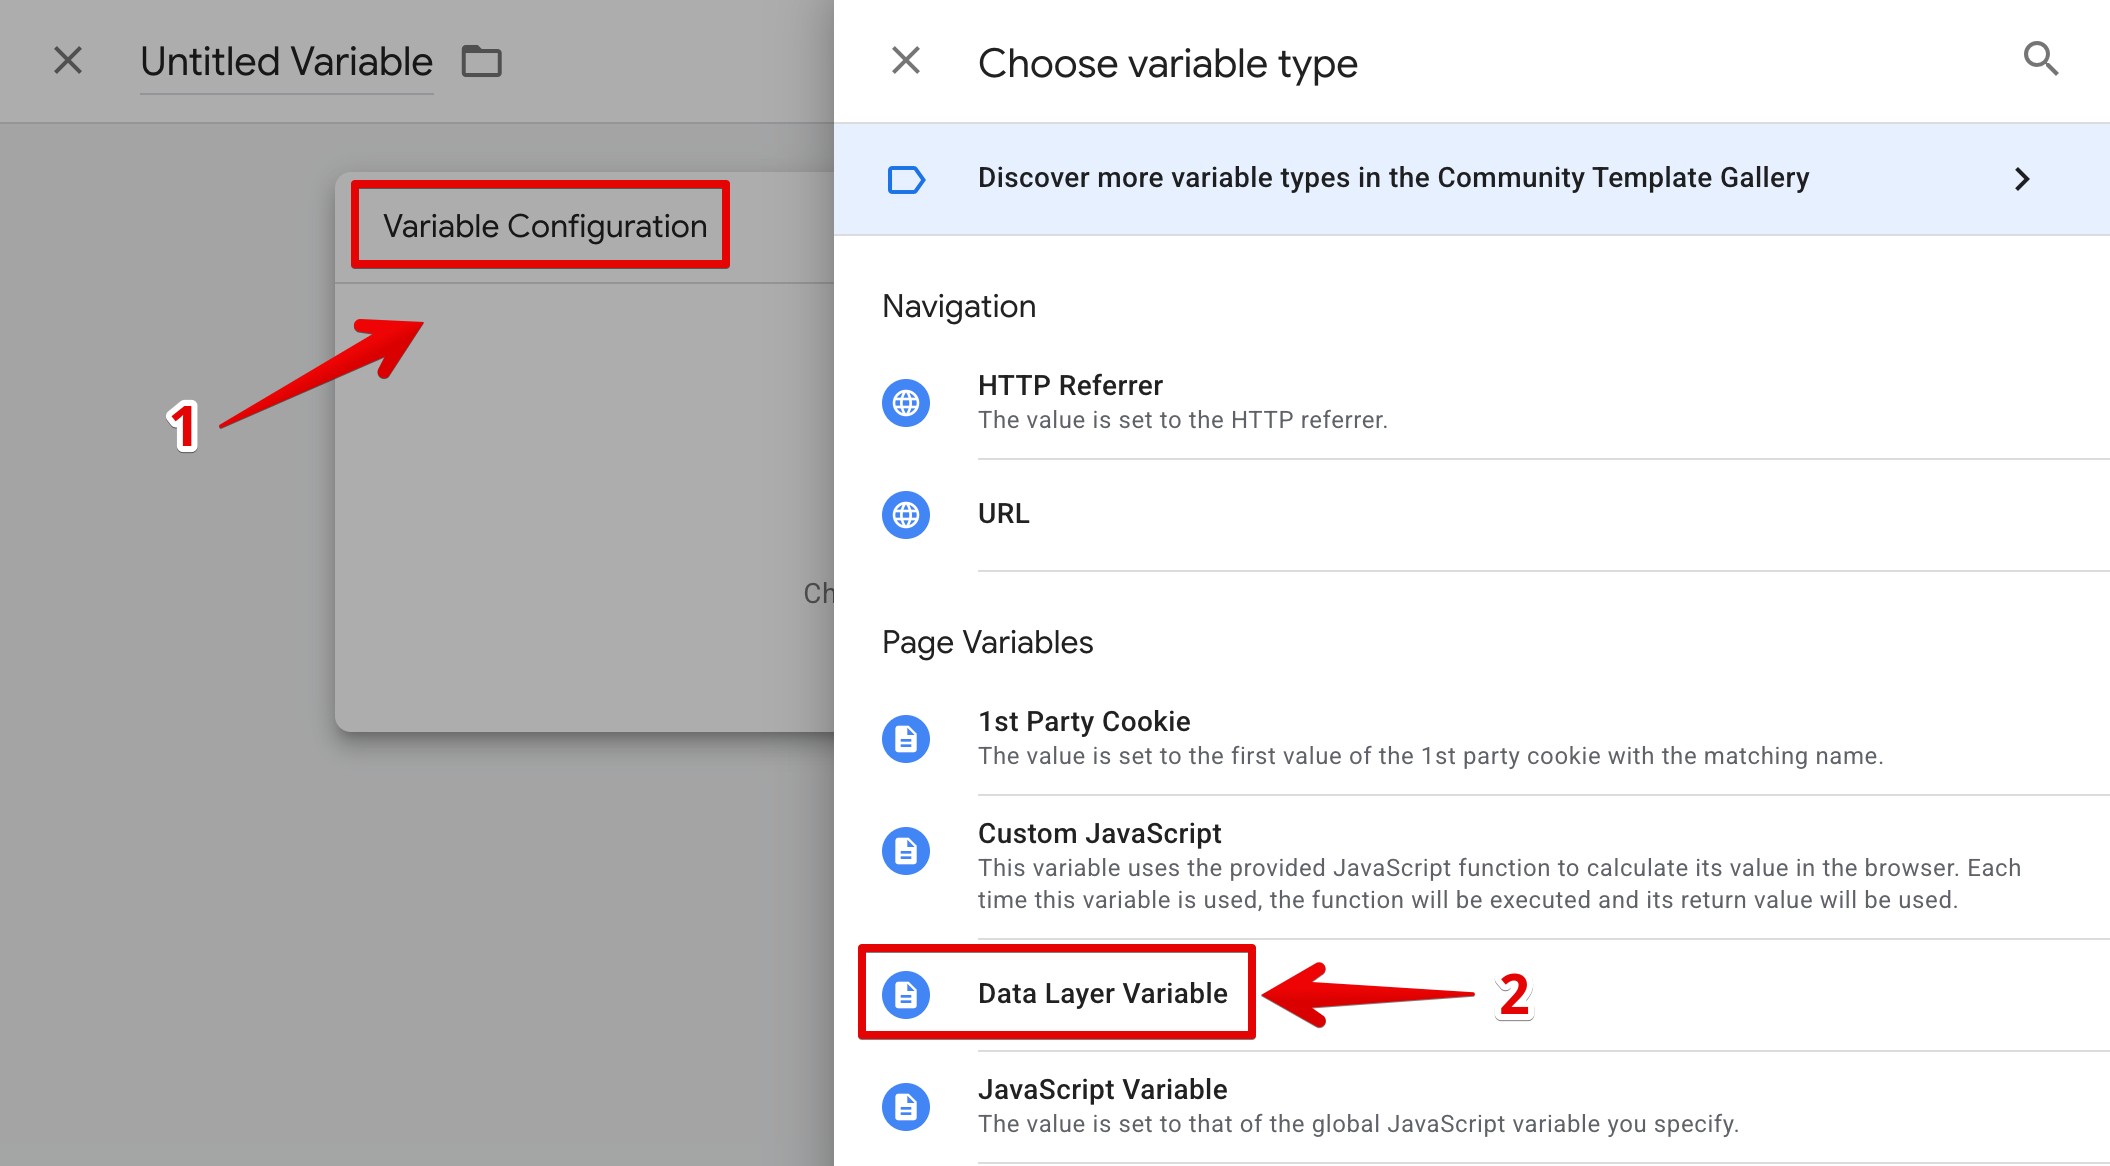Click the HTTP Referrer globe icon
Screen dimensions: 2110x1166
click(906, 403)
